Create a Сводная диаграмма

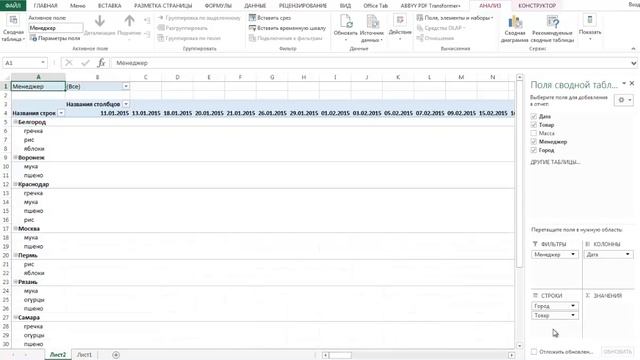click(x=514, y=29)
